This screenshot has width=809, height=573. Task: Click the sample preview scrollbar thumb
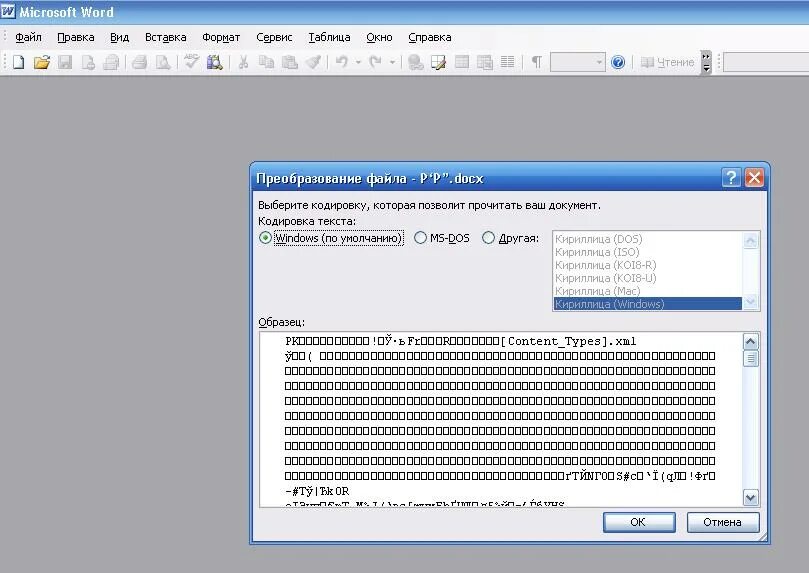[750, 358]
